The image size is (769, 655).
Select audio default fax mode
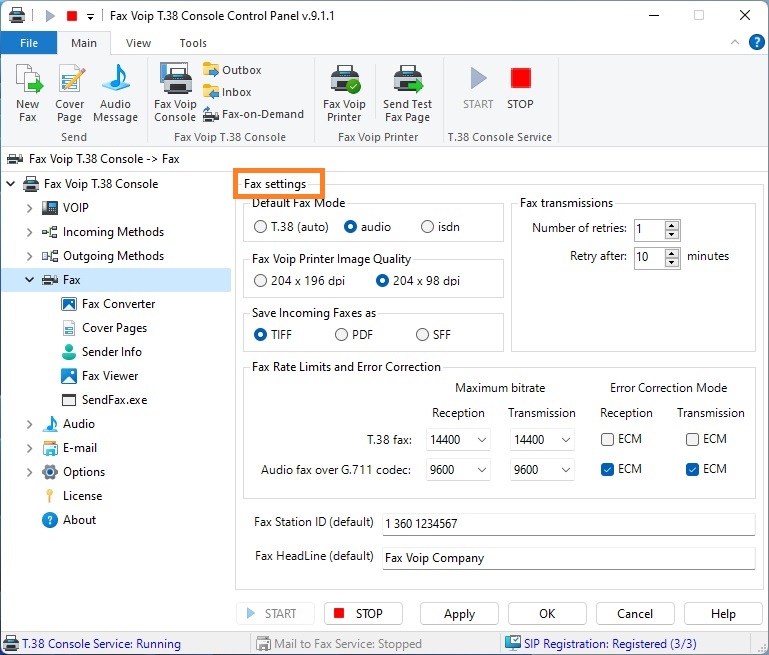tap(350, 227)
